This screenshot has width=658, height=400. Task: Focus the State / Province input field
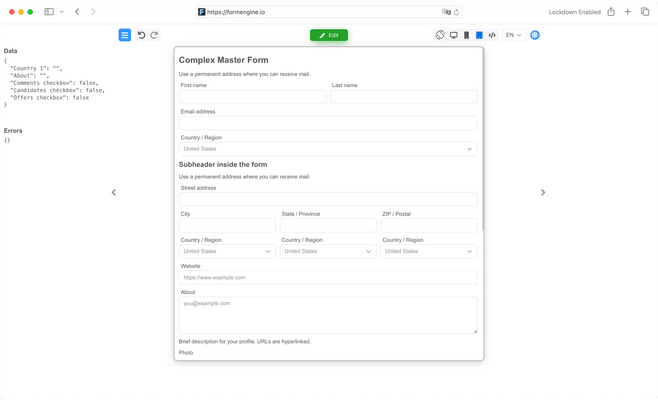click(328, 225)
